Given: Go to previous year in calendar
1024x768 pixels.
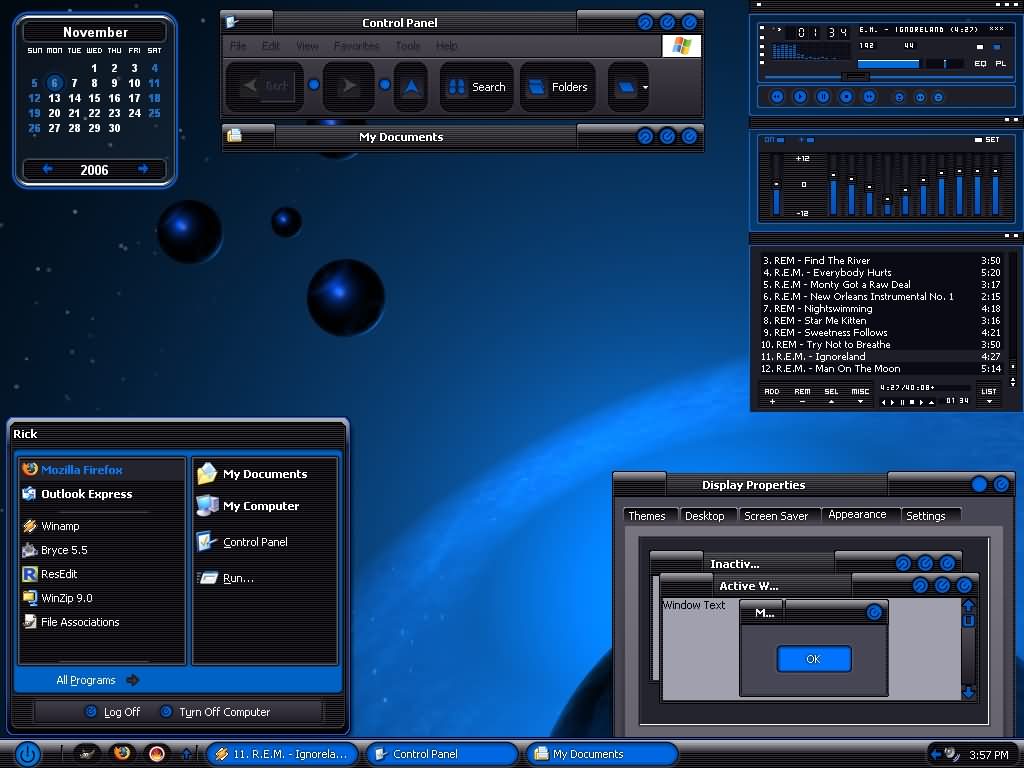Looking at the screenshot, I should [48, 169].
